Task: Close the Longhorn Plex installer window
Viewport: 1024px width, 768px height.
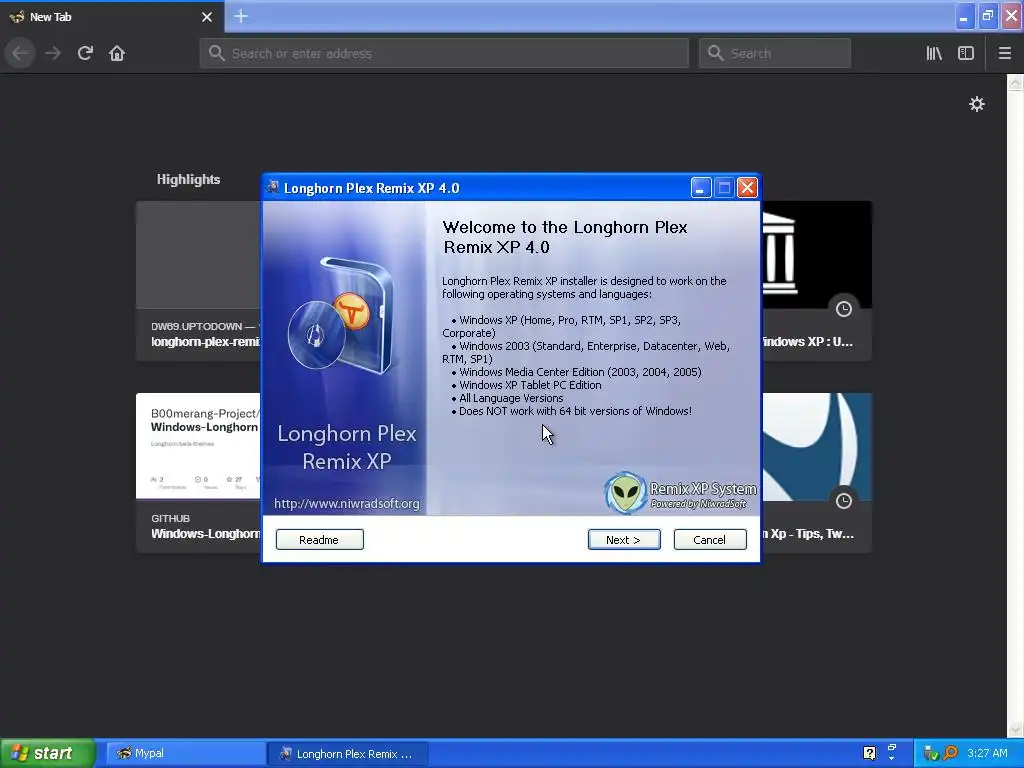Action: pyautogui.click(x=747, y=188)
